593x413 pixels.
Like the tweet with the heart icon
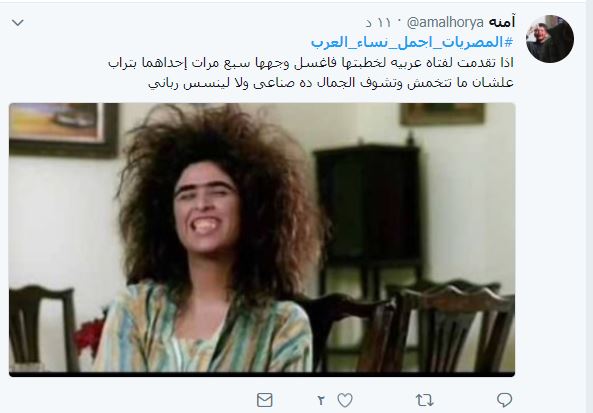(x=345, y=400)
